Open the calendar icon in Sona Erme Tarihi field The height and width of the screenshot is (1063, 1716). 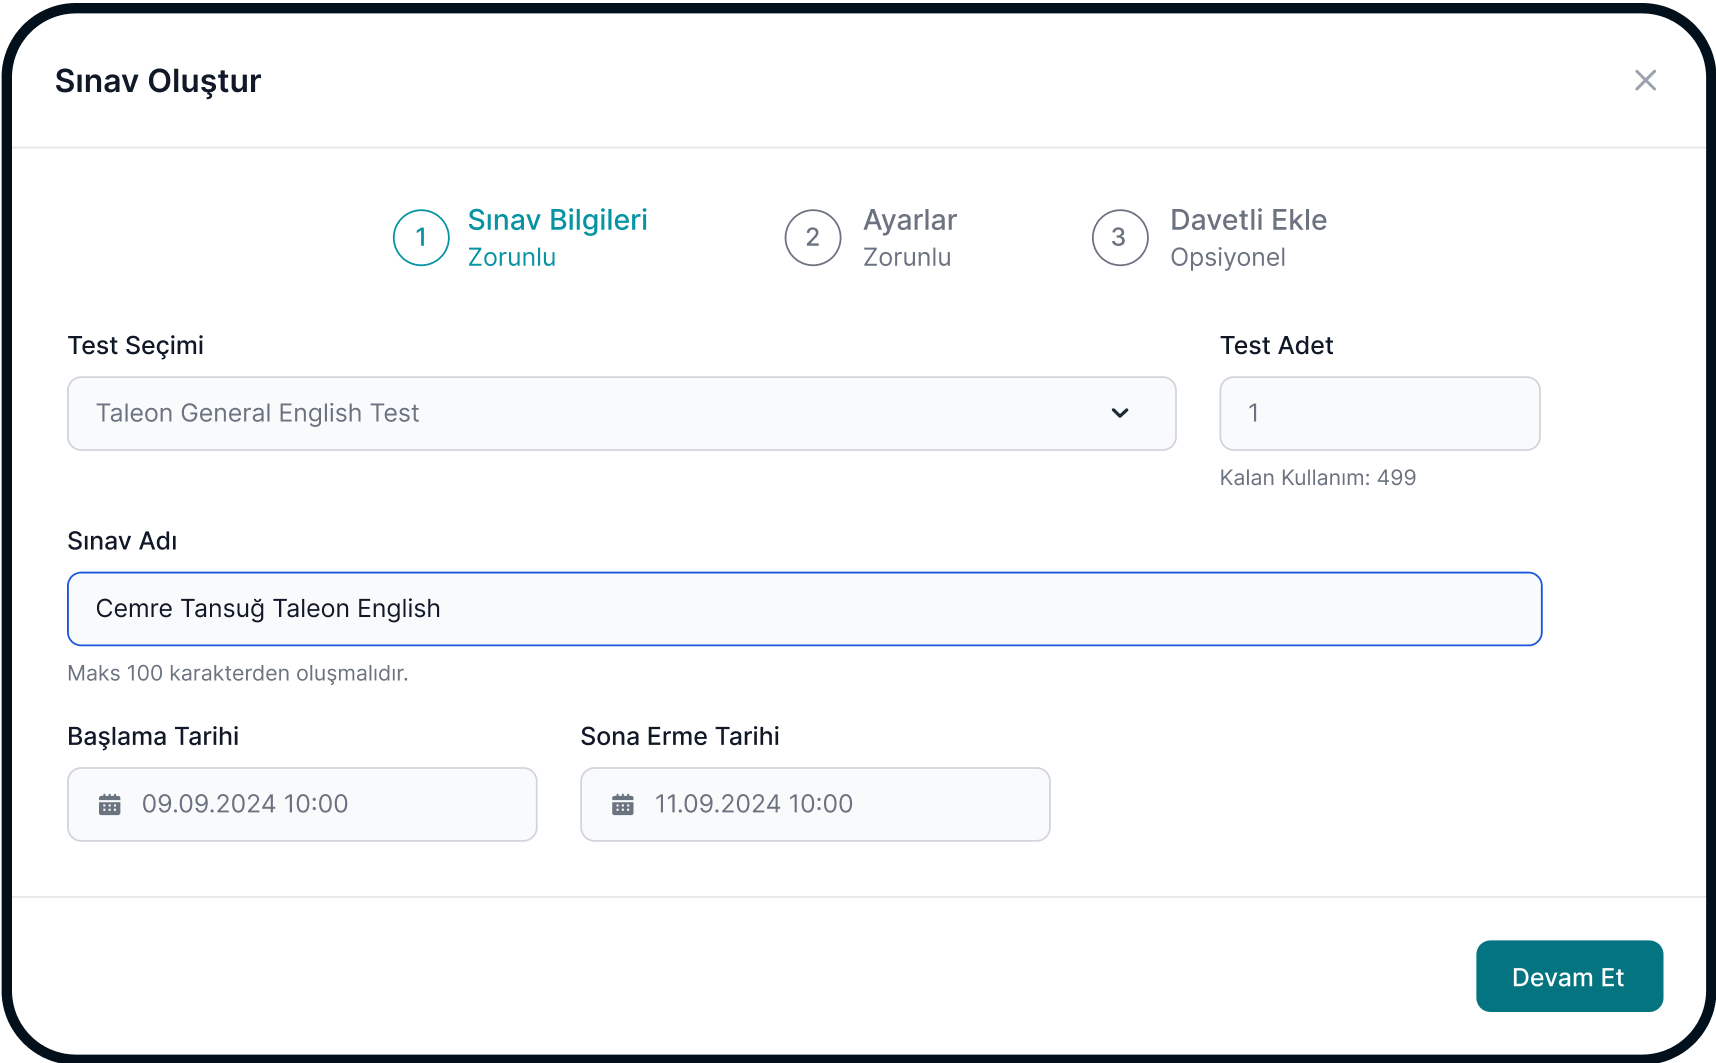623,804
